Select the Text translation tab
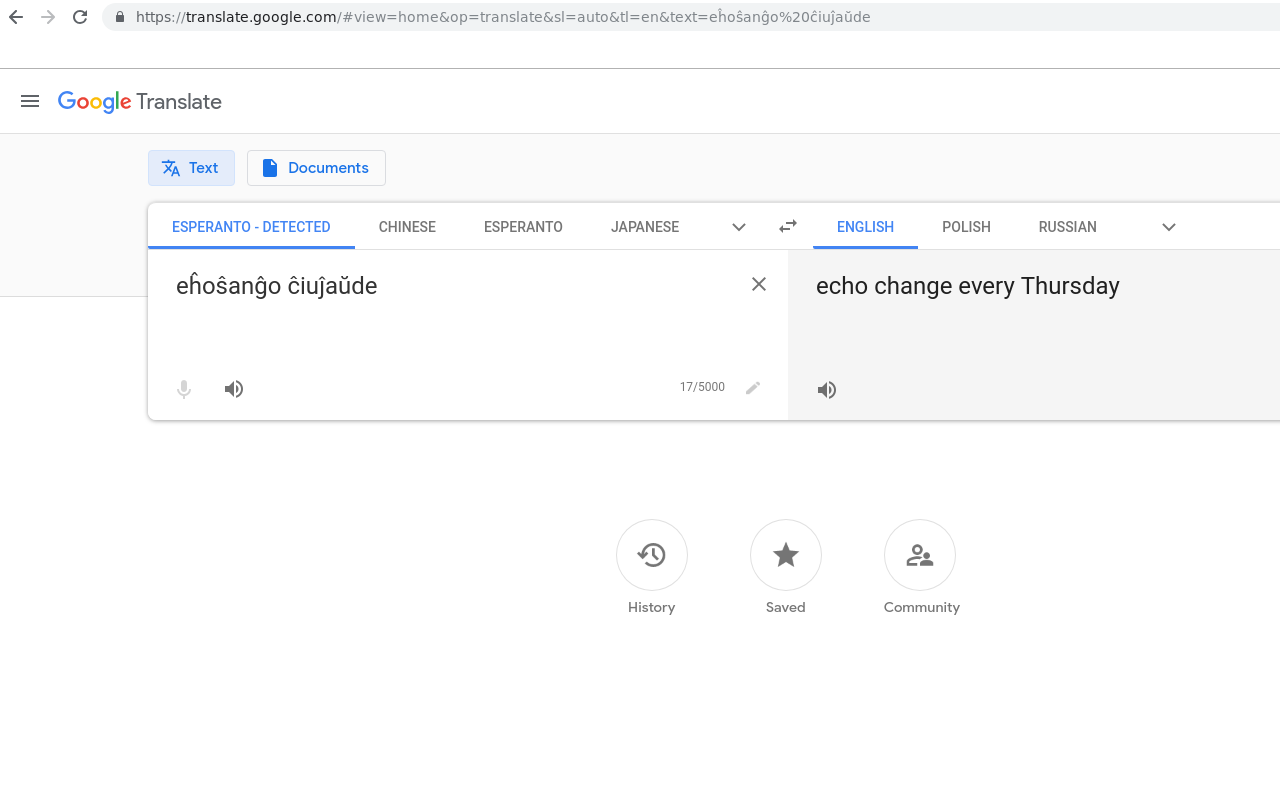The image size is (1280, 800). 191,168
